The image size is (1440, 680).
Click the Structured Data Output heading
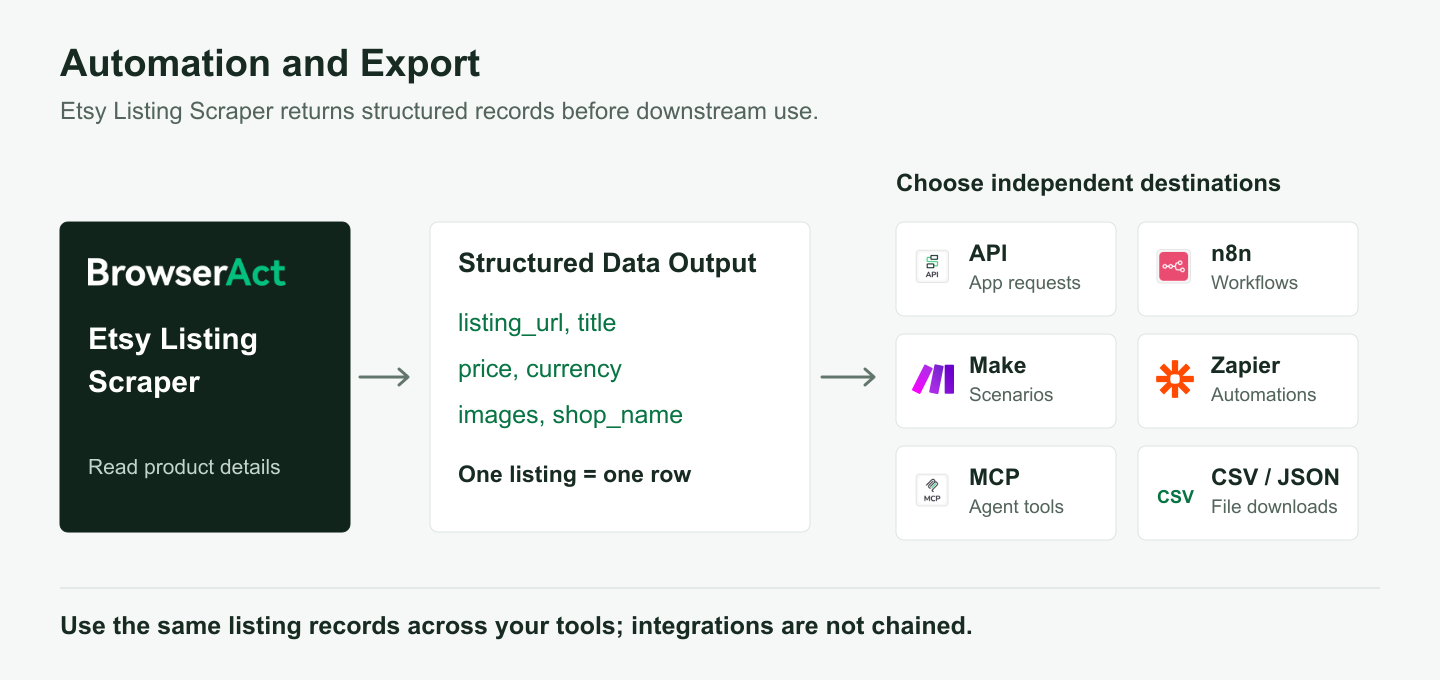(x=607, y=263)
